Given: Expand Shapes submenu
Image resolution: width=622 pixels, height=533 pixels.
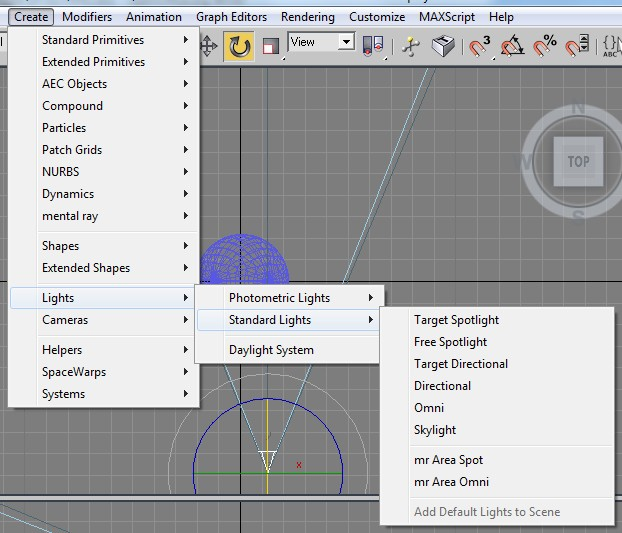Looking at the screenshot, I should pyautogui.click(x=104, y=246).
